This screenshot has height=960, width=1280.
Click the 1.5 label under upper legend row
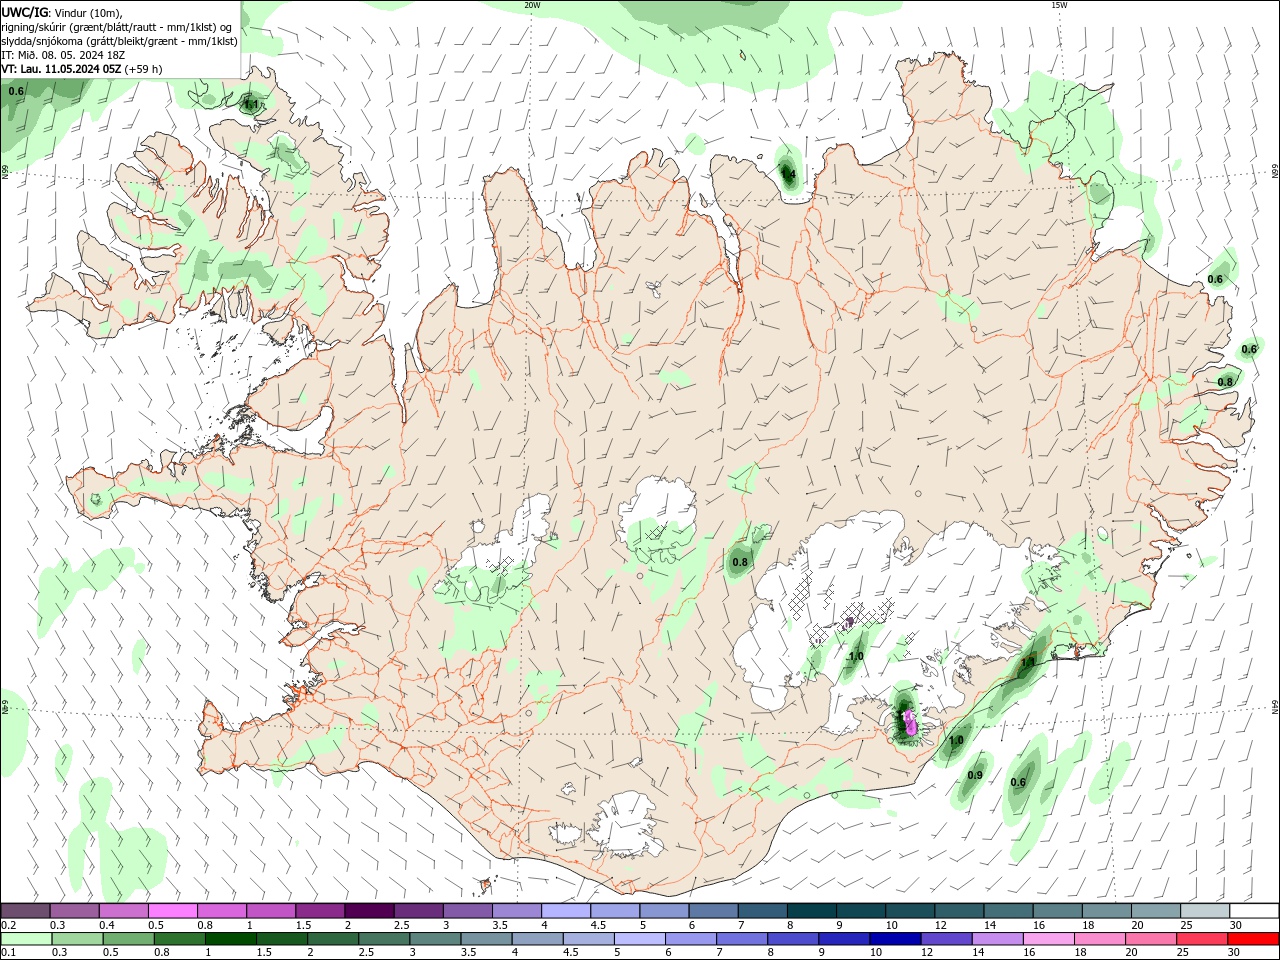pyautogui.click(x=303, y=925)
